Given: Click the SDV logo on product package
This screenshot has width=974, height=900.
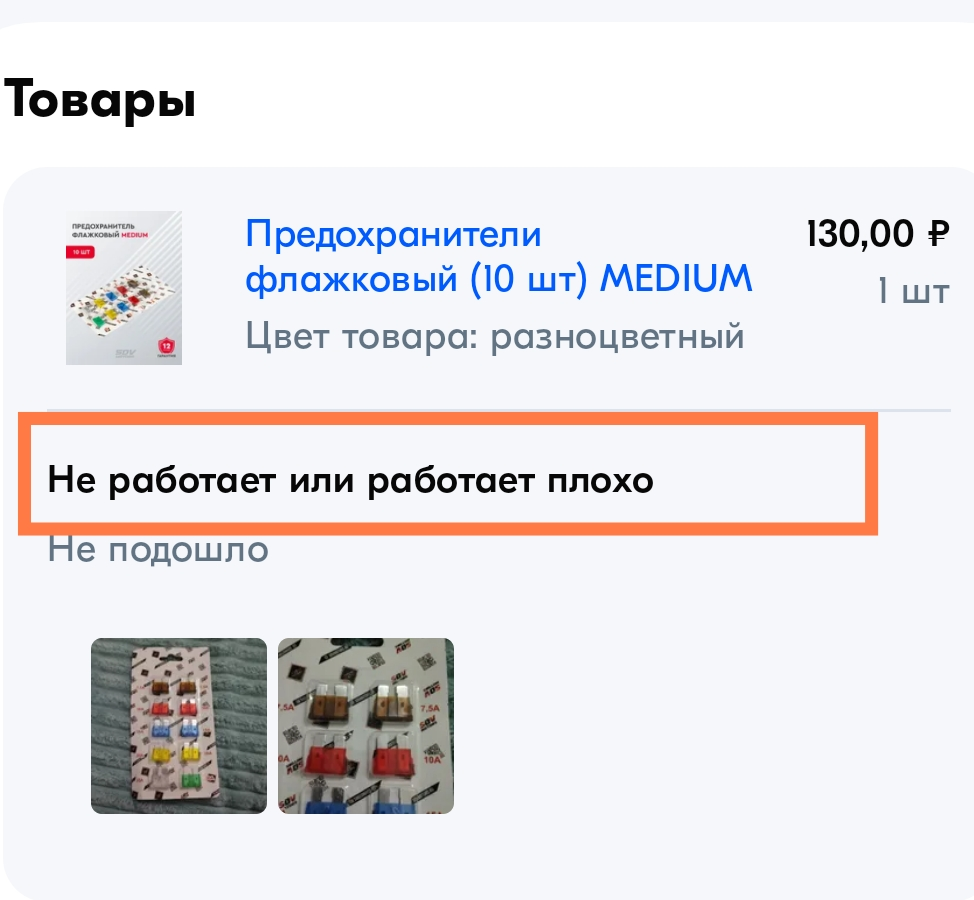Looking at the screenshot, I should [125, 353].
